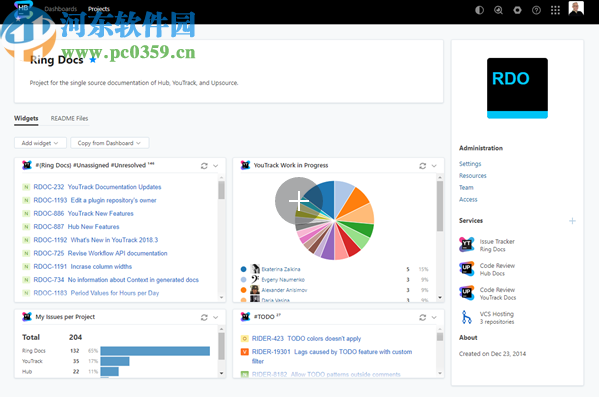Image resolution: width=608 pixels, height=397 pixels.
Task: Open issue RDOC-1192 What's New in YouTrack
Action: point(96,240)
